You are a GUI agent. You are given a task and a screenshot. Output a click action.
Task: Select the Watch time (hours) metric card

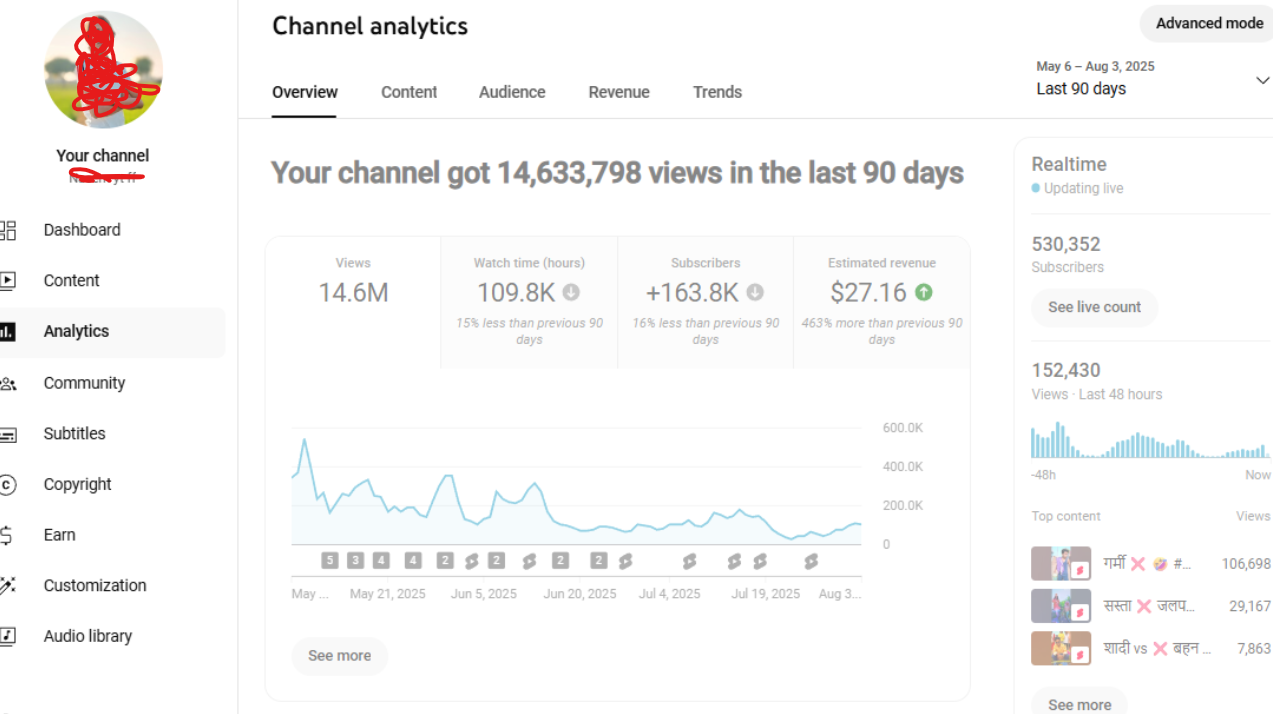529,302
